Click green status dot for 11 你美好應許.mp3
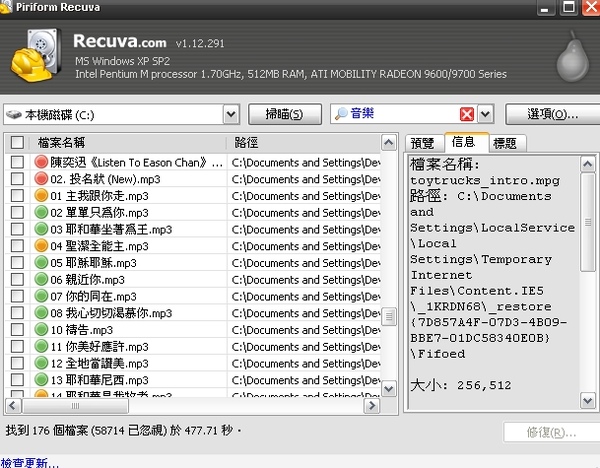 [41, 346]
